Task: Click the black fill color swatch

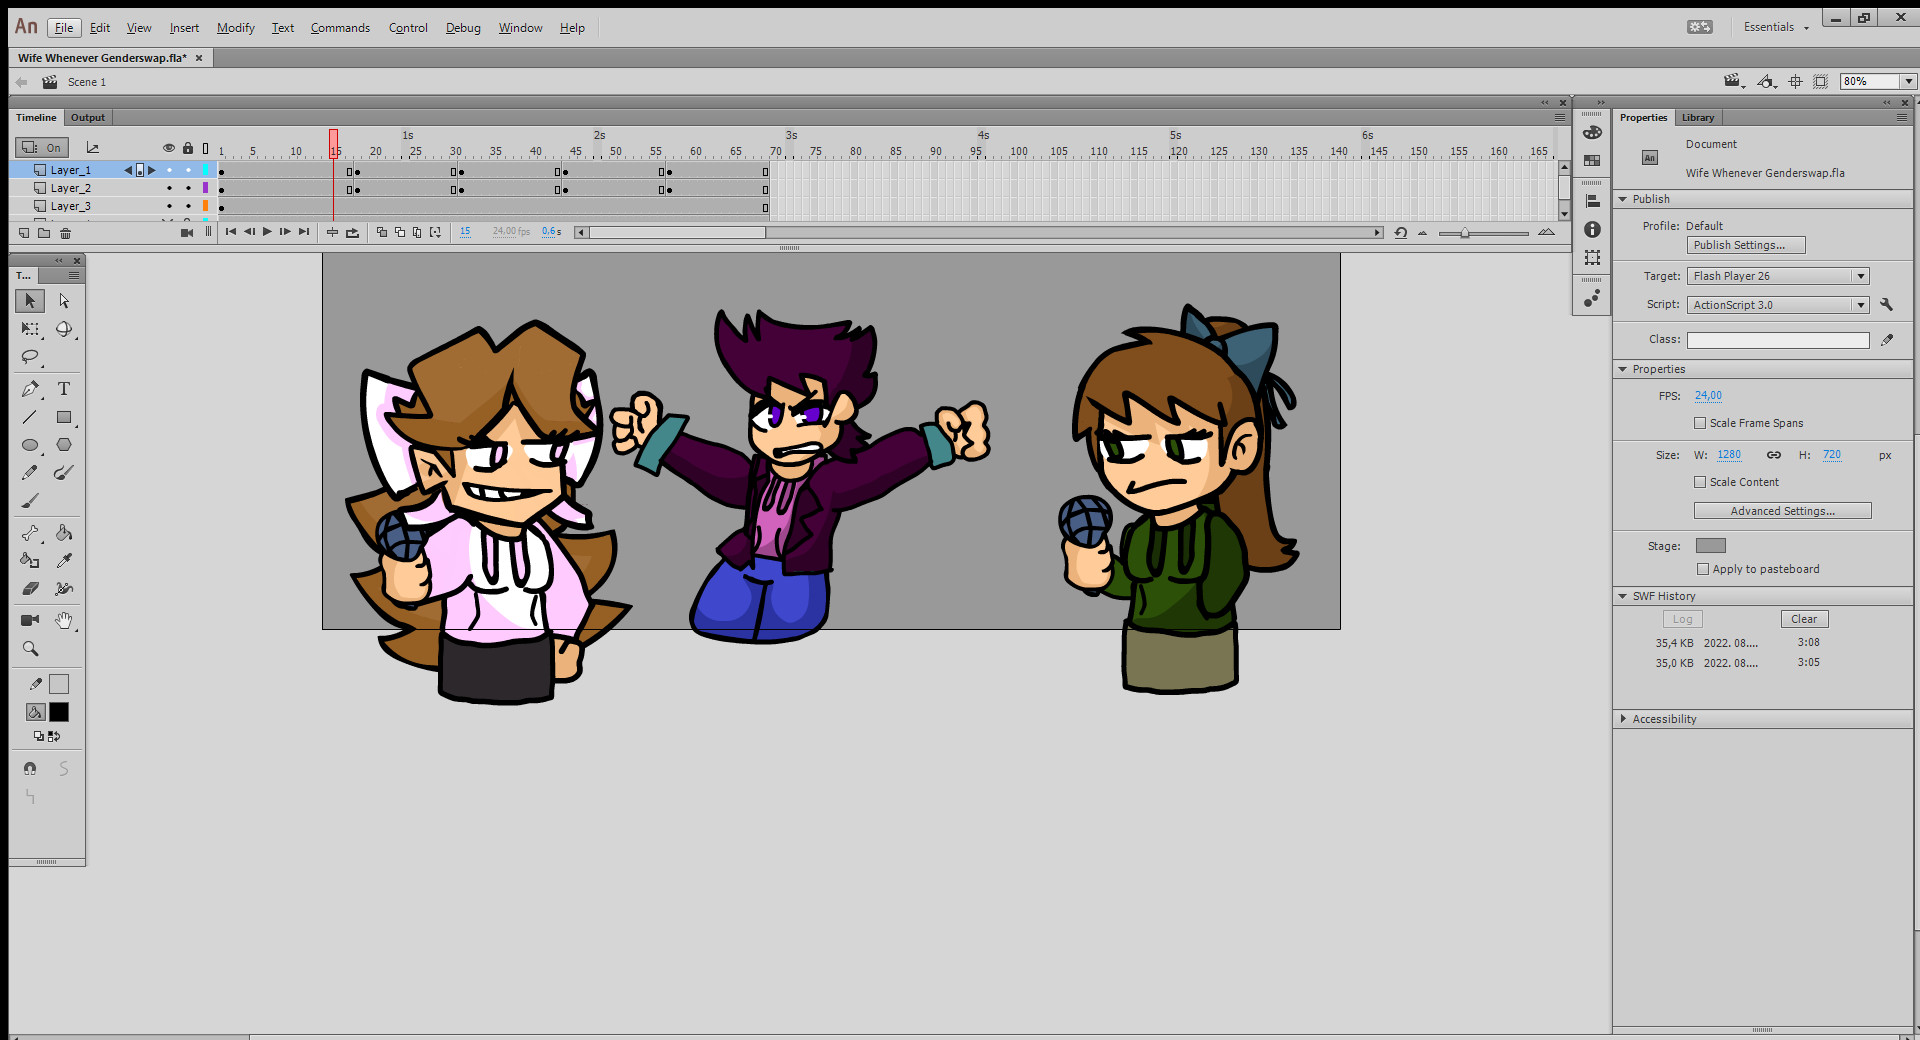Action: coord(59,713)
